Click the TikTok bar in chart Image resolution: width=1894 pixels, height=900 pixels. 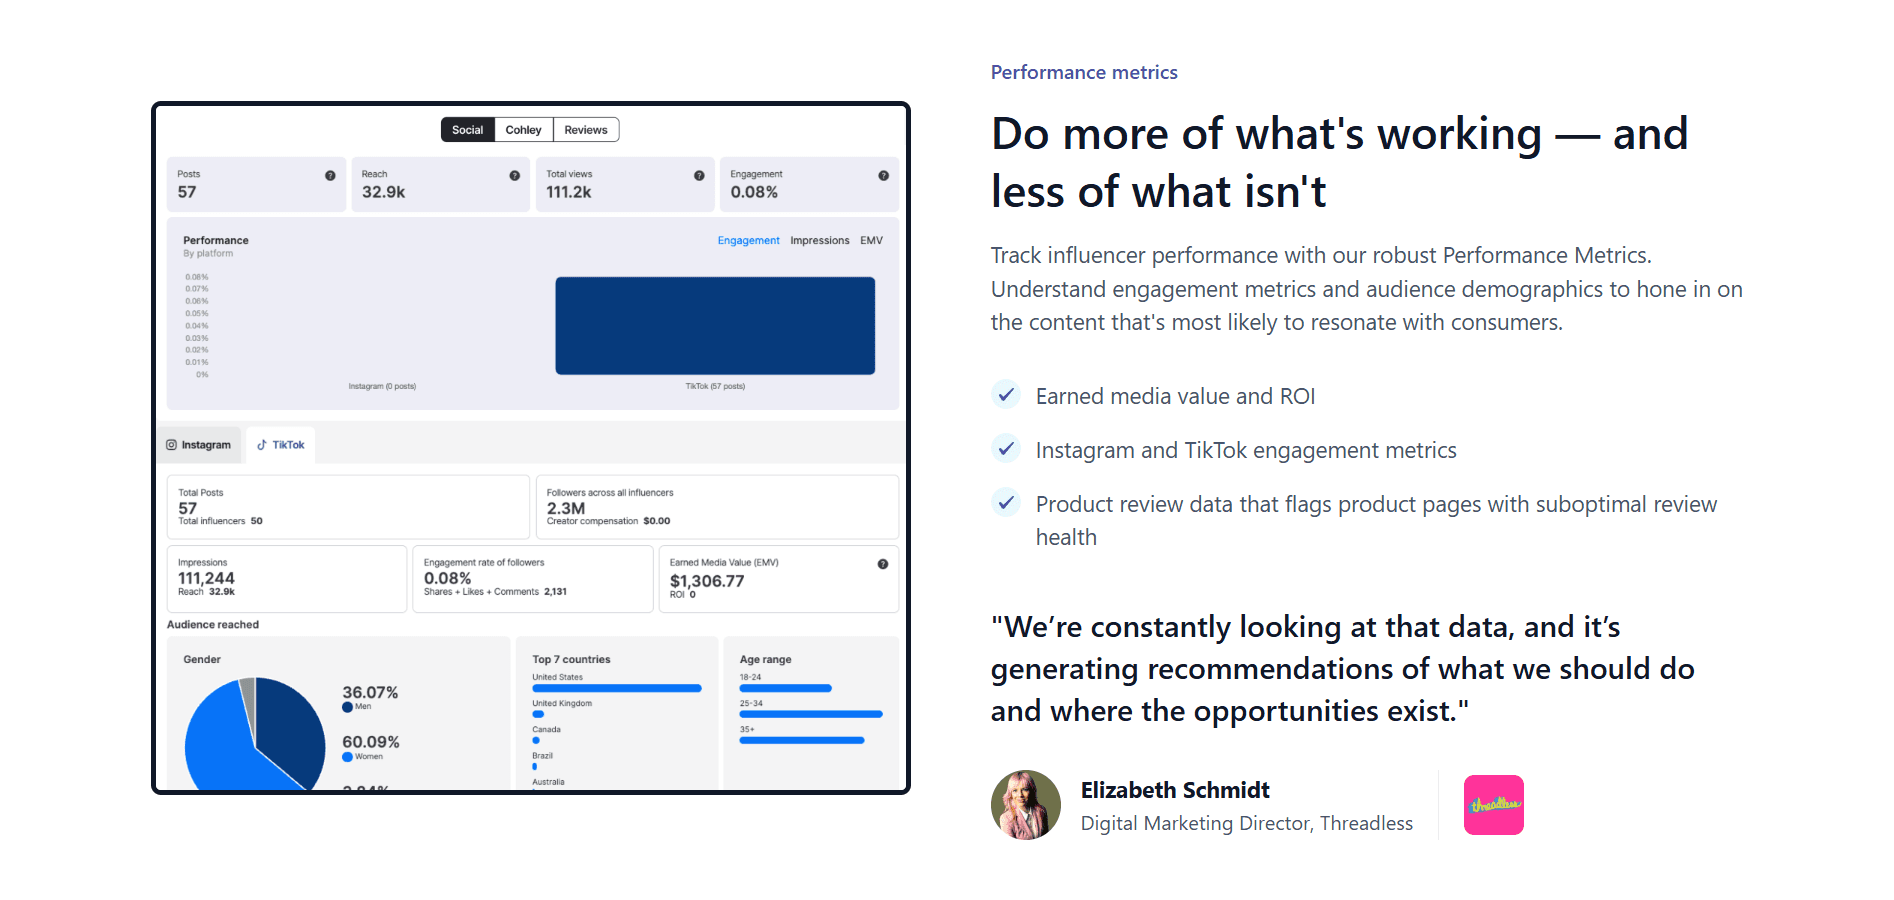715,326
